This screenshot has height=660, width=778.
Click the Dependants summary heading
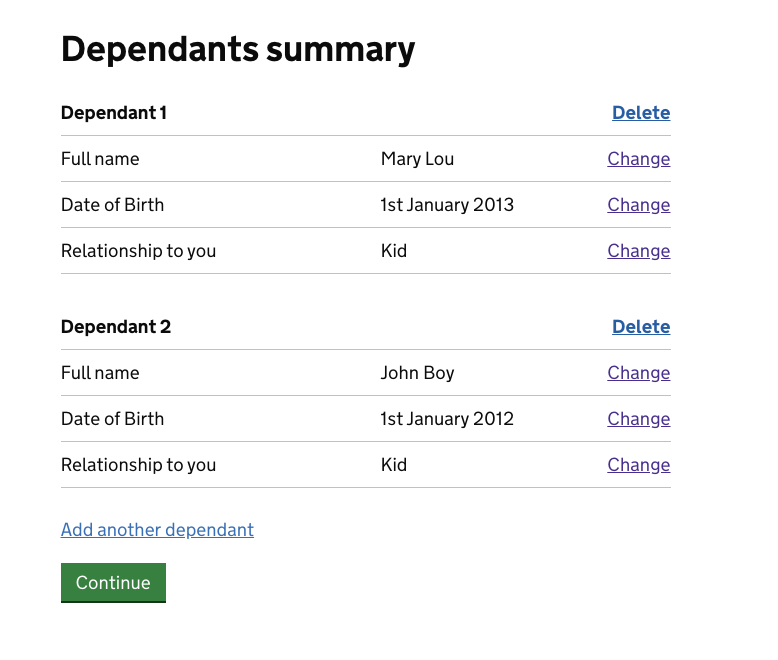pos(238,49)
